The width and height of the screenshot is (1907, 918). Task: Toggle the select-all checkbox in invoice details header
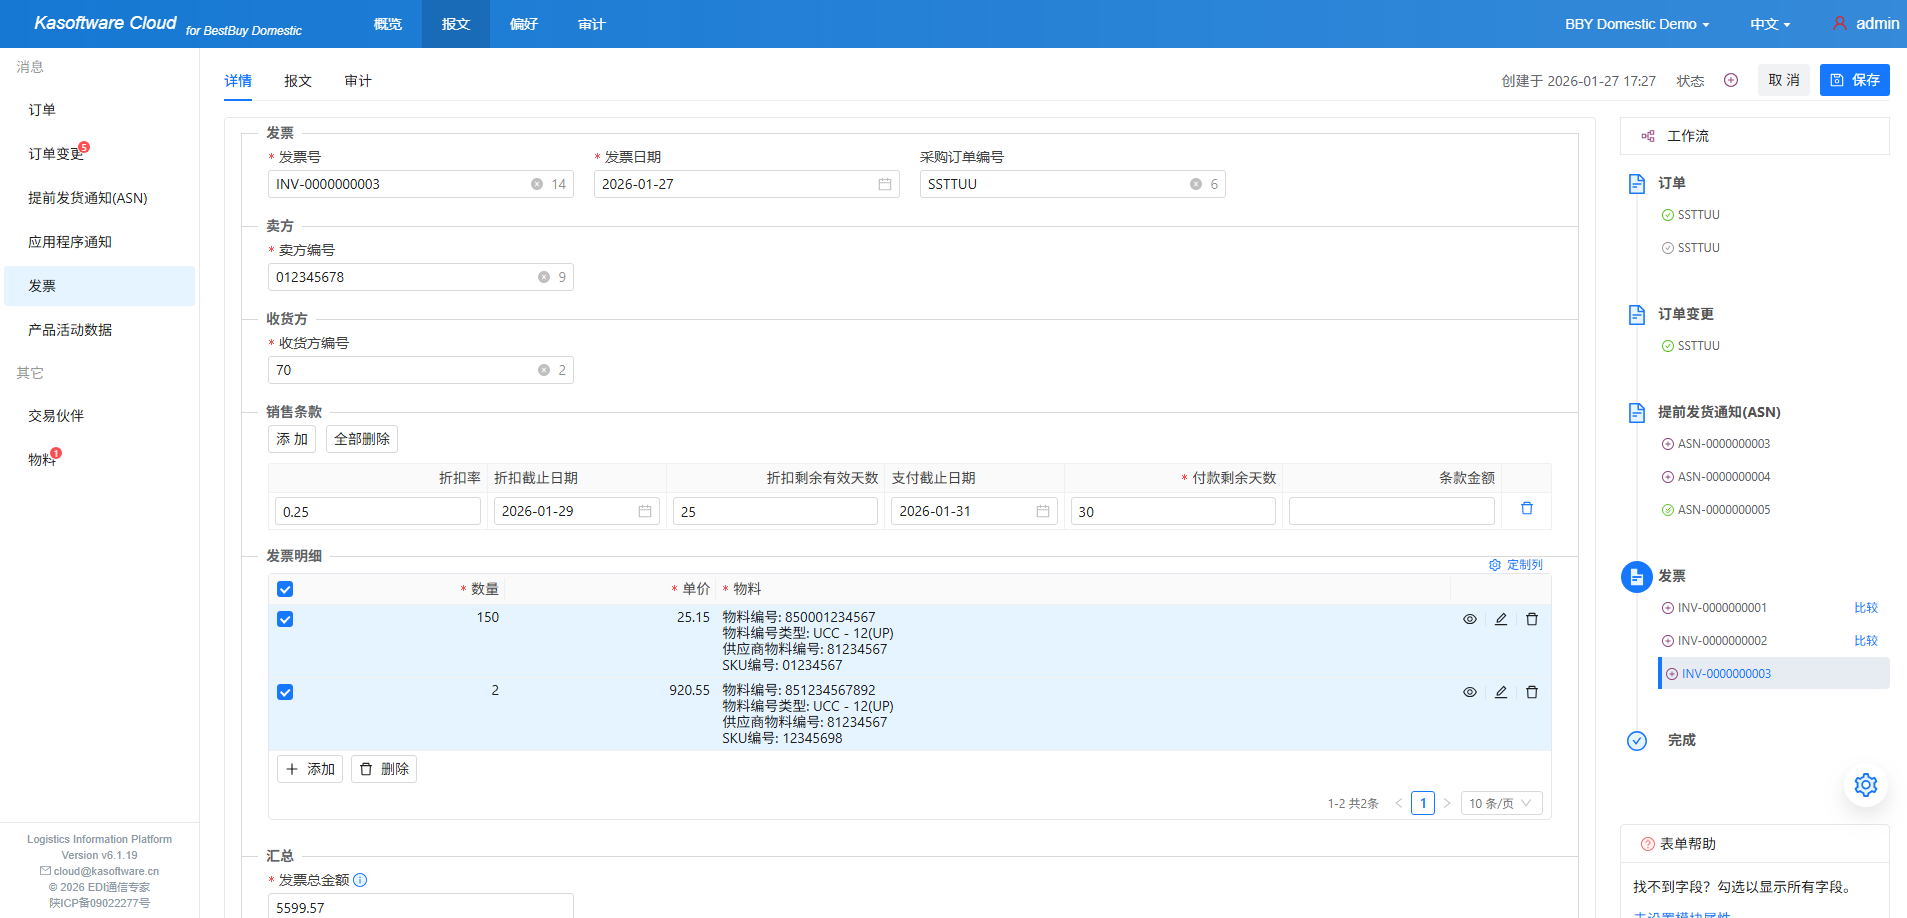coord(285,589)
